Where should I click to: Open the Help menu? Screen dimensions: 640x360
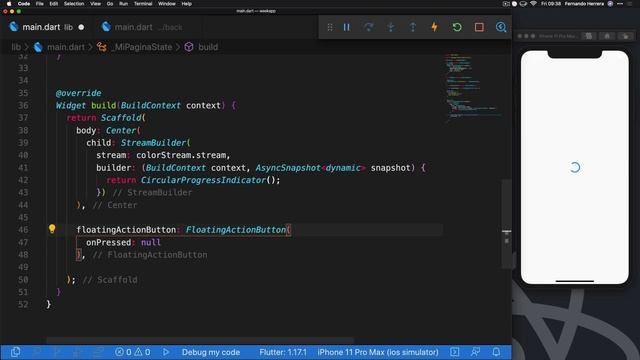point(187,4)
